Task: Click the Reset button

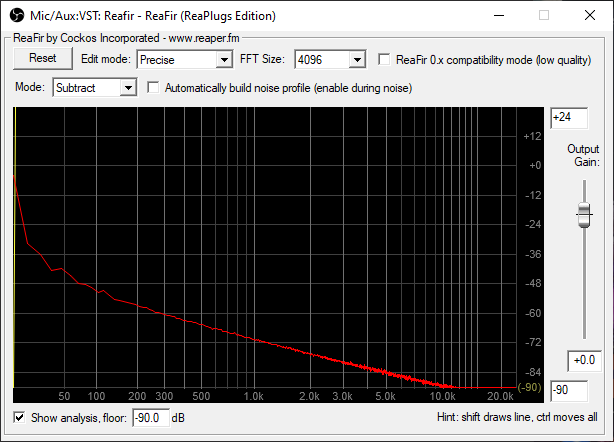Action: (43, 58)
